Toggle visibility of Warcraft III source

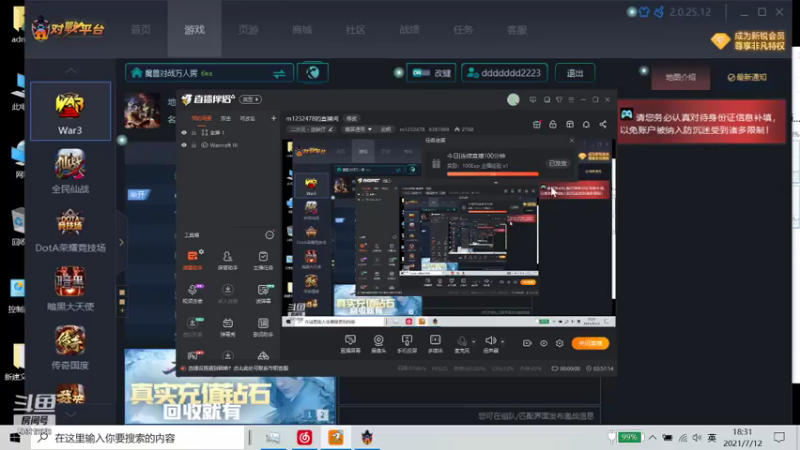tap(184, 145)
